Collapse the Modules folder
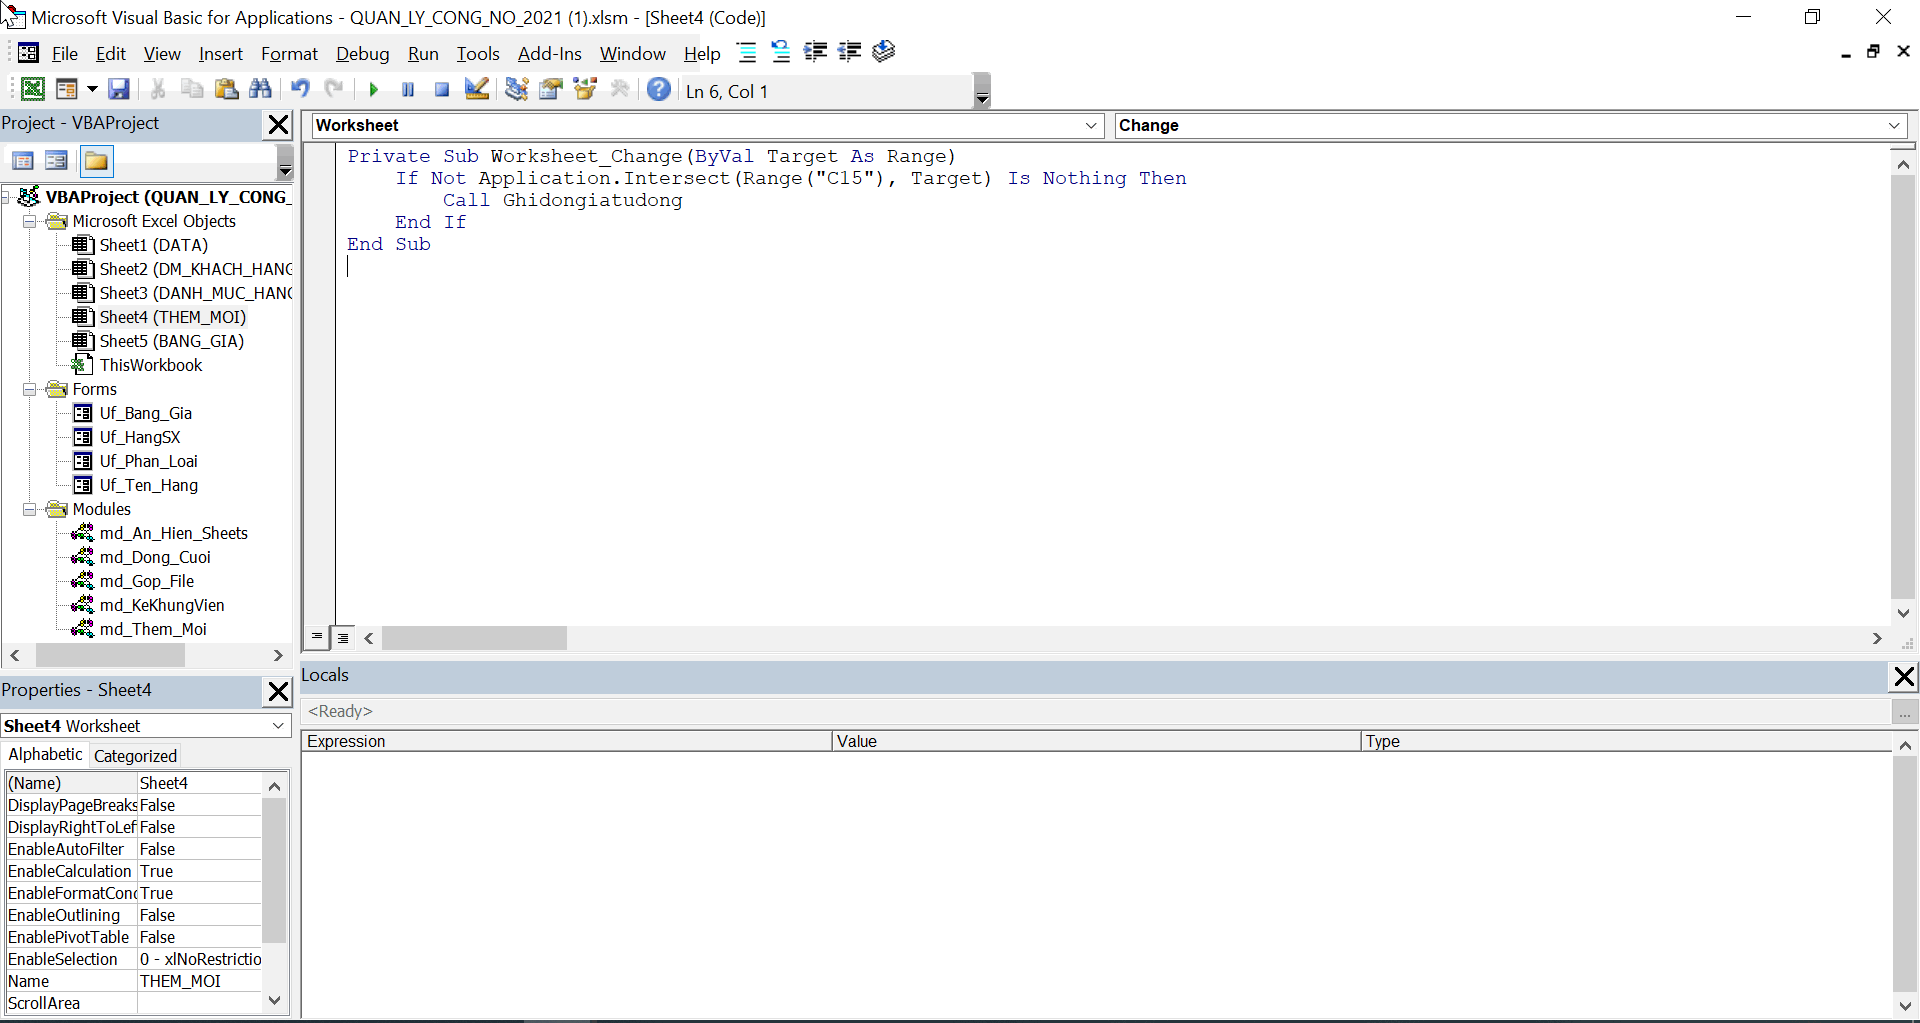1920x1023 pixels. coord(30,509)
